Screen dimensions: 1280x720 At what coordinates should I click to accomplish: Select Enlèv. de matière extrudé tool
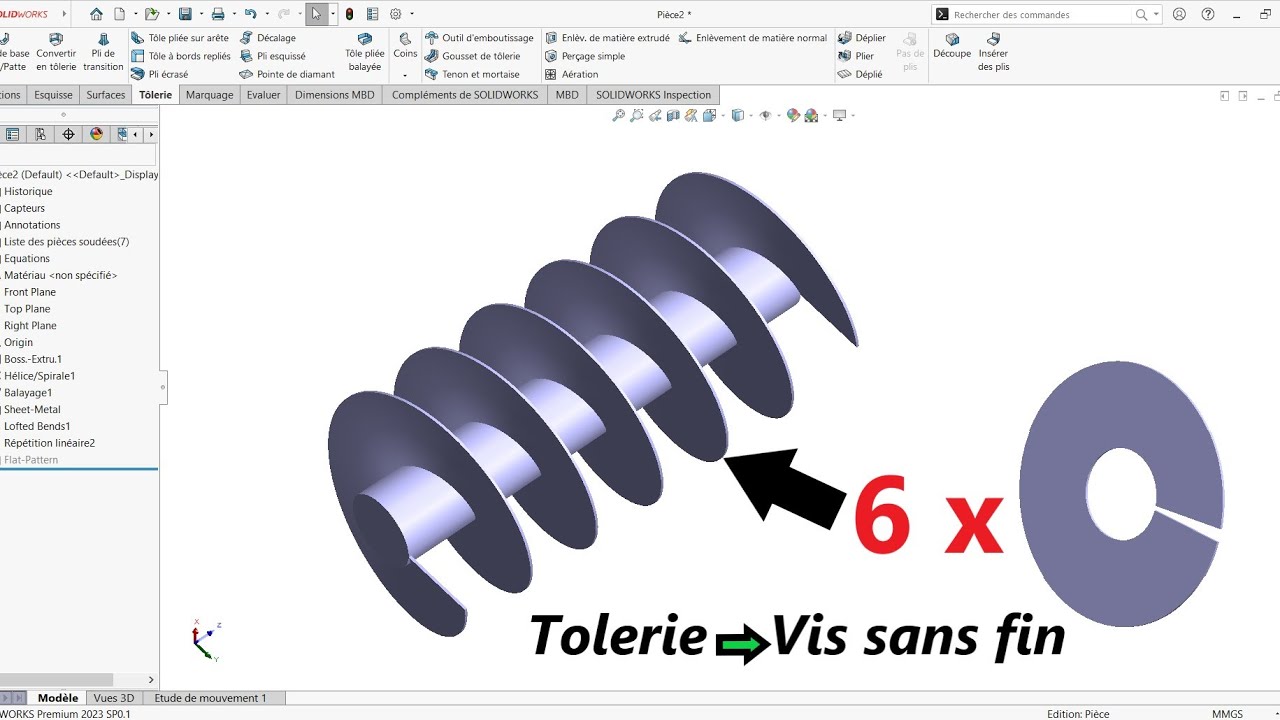coord(608,38)
